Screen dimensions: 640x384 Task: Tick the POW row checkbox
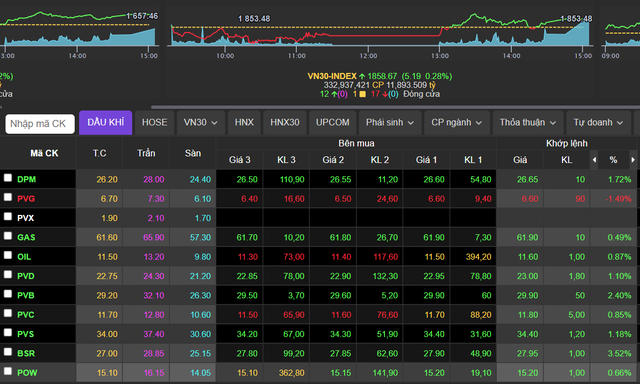click(x=8, y=371)
